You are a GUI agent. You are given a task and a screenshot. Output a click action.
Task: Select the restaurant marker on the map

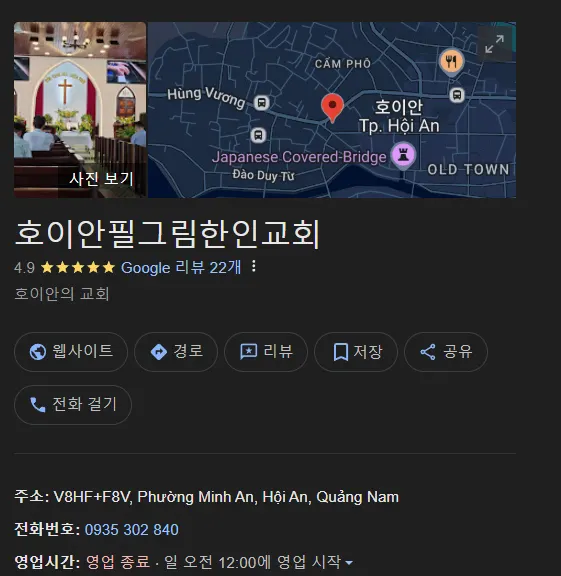452,61
